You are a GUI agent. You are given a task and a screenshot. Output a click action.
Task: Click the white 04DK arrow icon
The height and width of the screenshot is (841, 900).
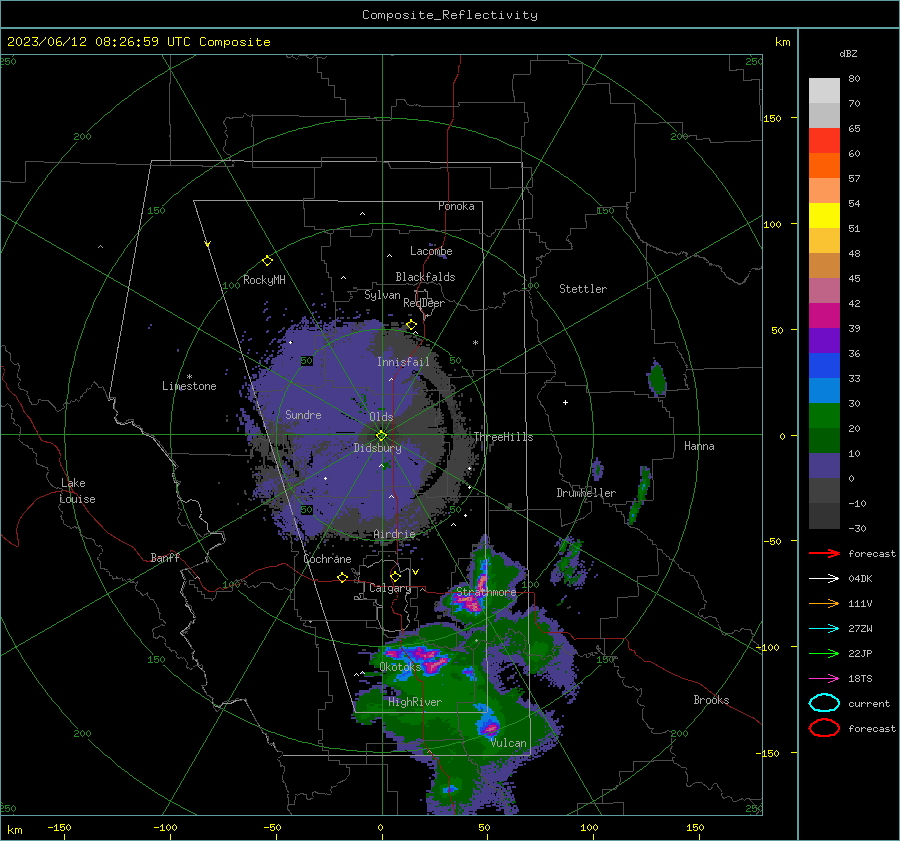click(824, 578)
